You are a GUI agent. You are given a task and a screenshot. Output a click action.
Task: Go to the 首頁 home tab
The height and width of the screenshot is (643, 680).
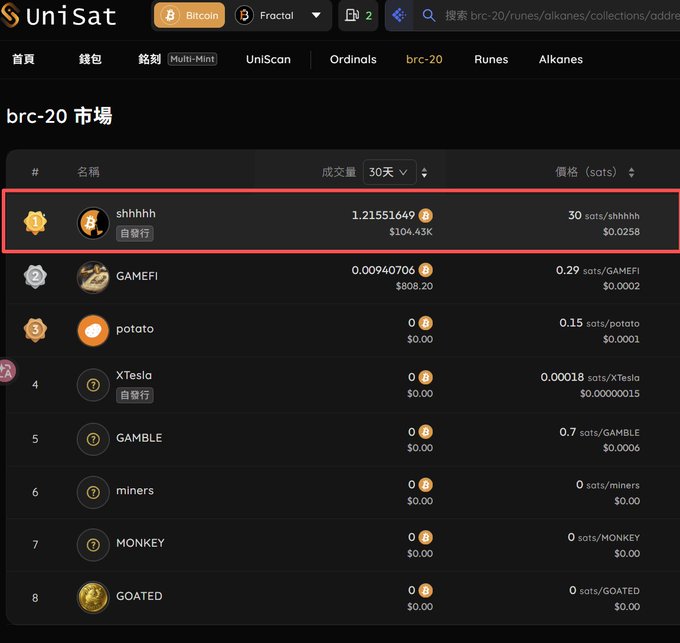[x=23, y=59]
